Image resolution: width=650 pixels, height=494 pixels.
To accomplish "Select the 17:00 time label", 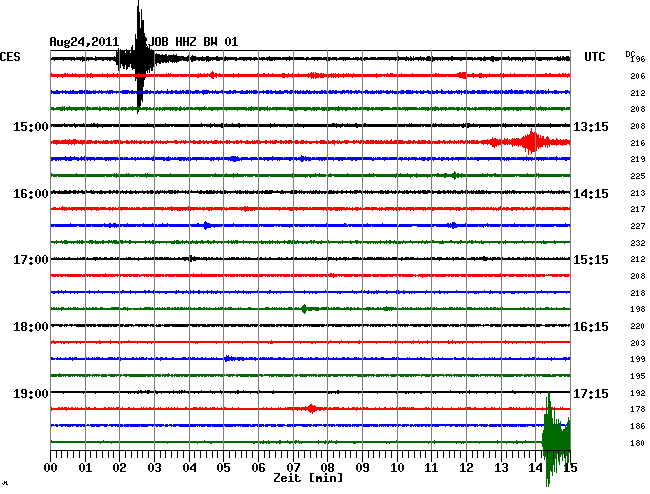I will (x=31, y=260).
